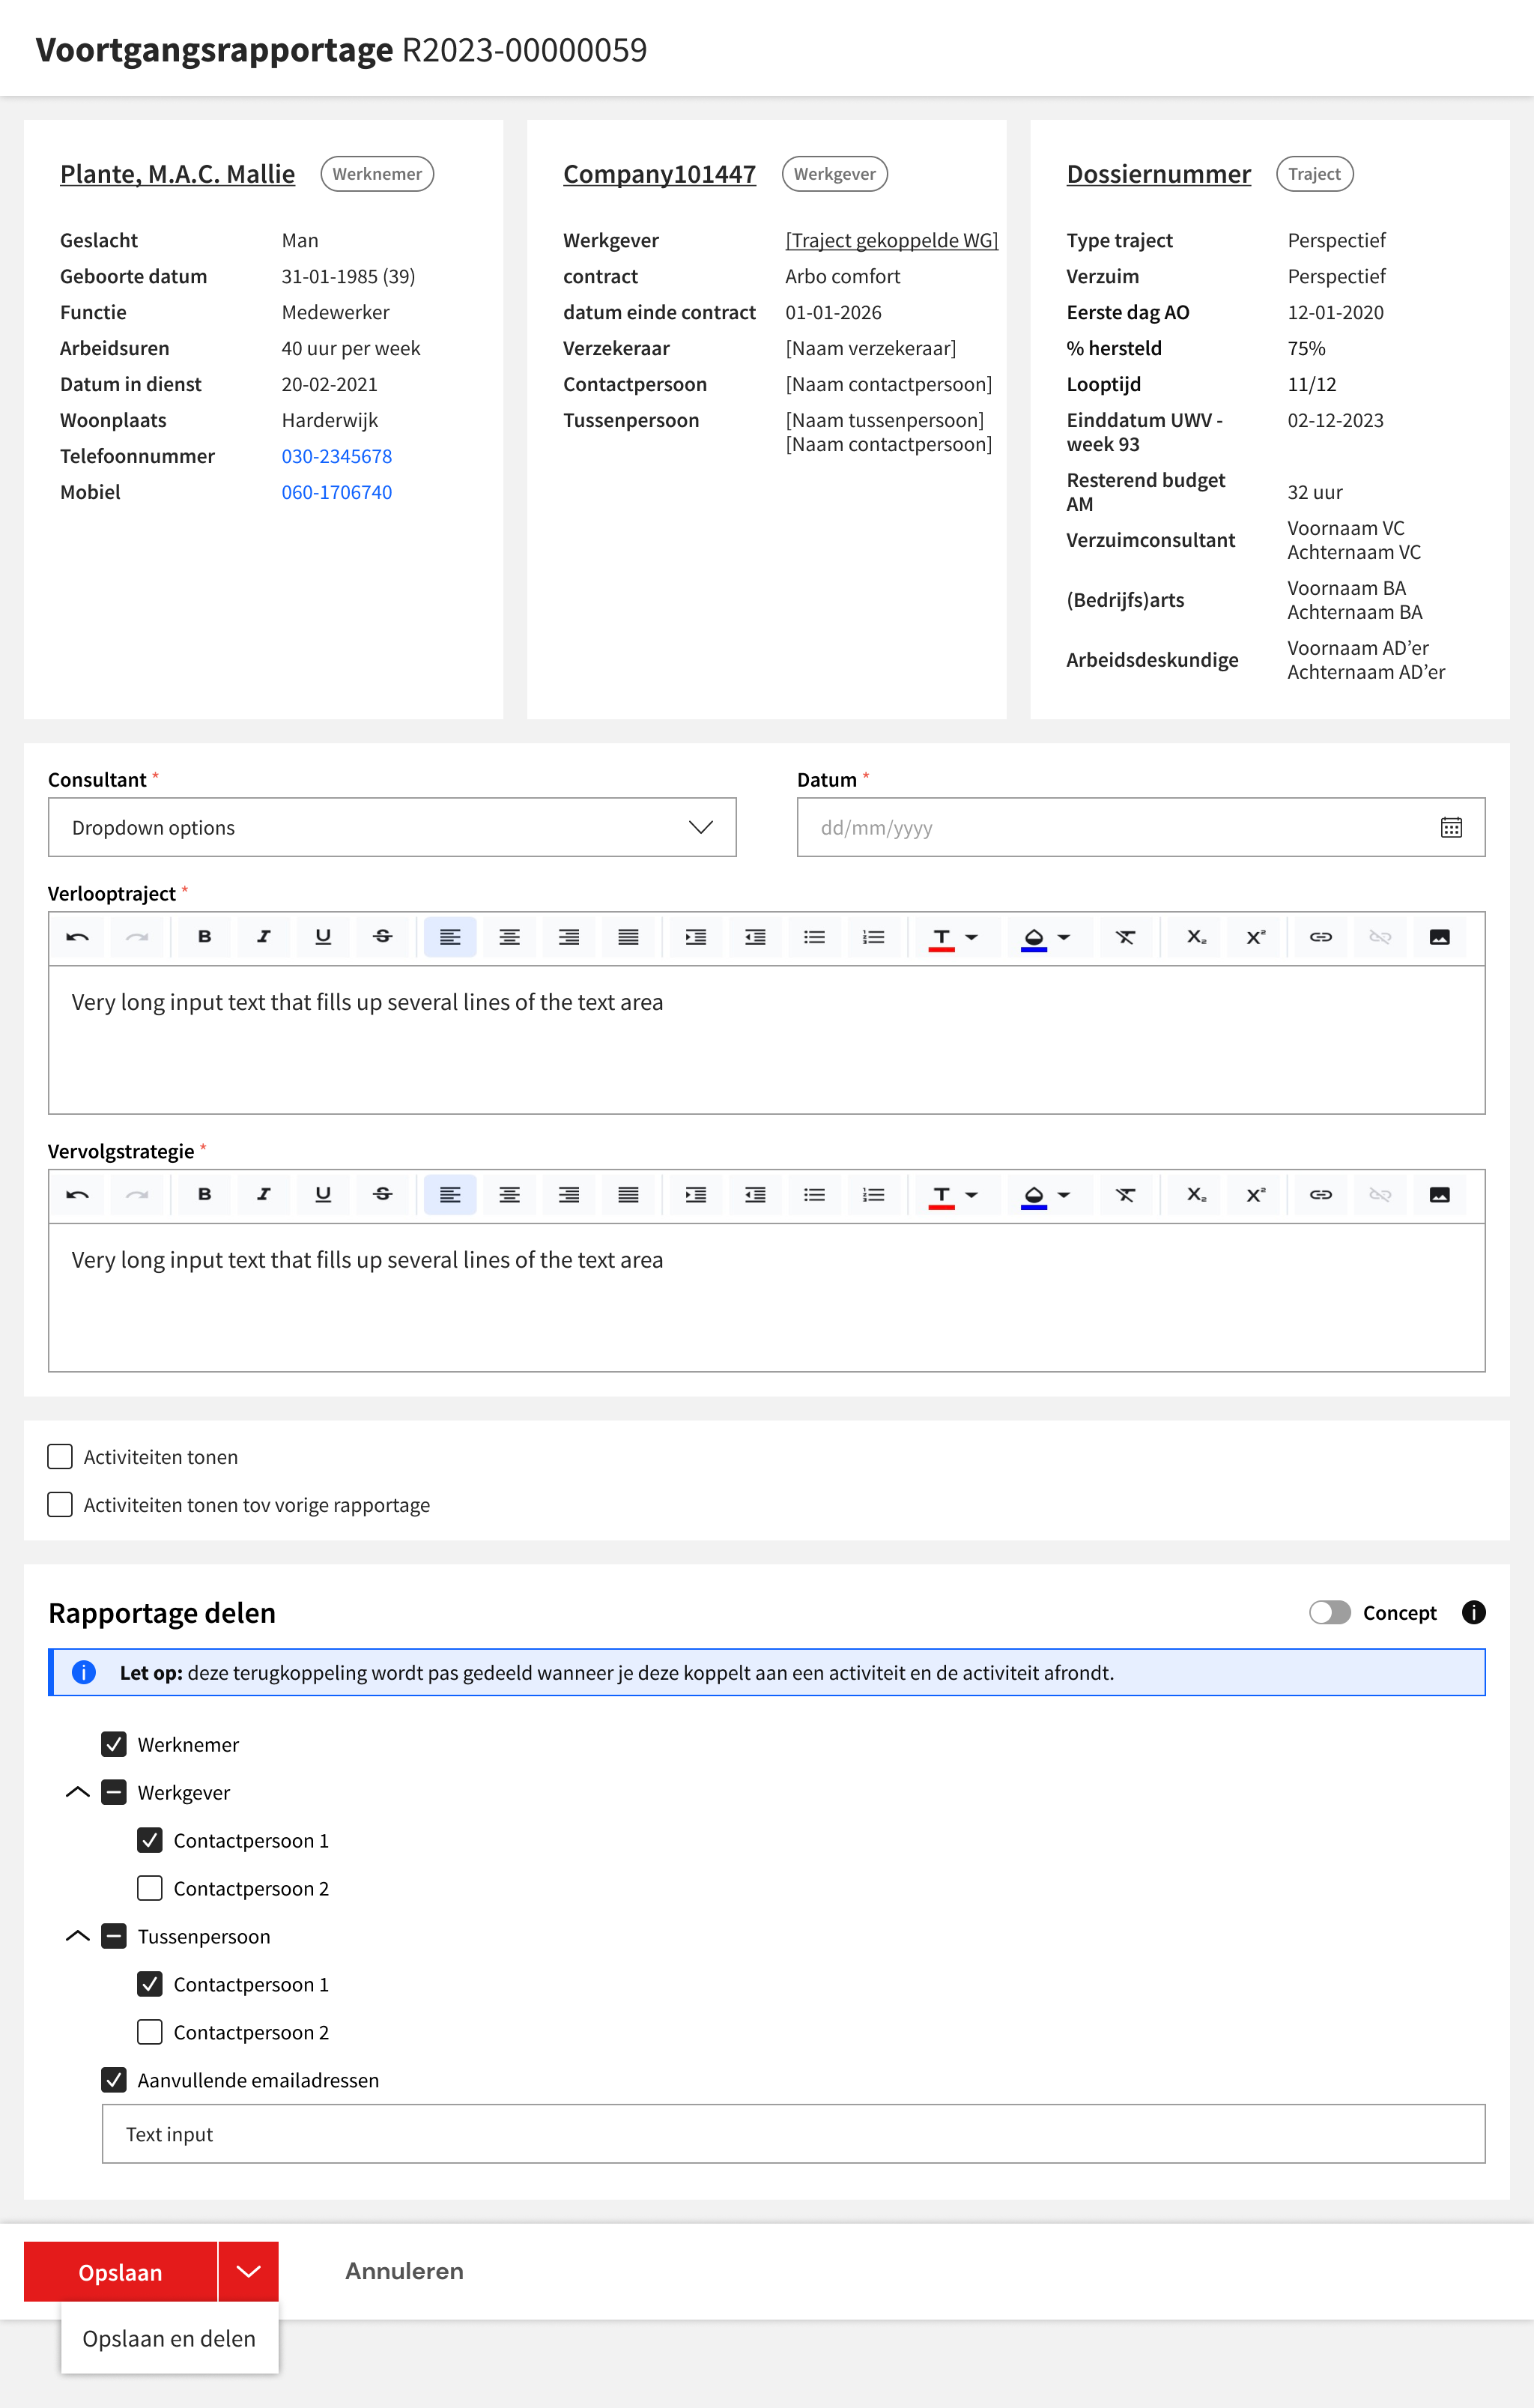Justify text in the Verlooptraject editor
Viewport: 1534px width, 2408px height.
[x=628, y=937]
